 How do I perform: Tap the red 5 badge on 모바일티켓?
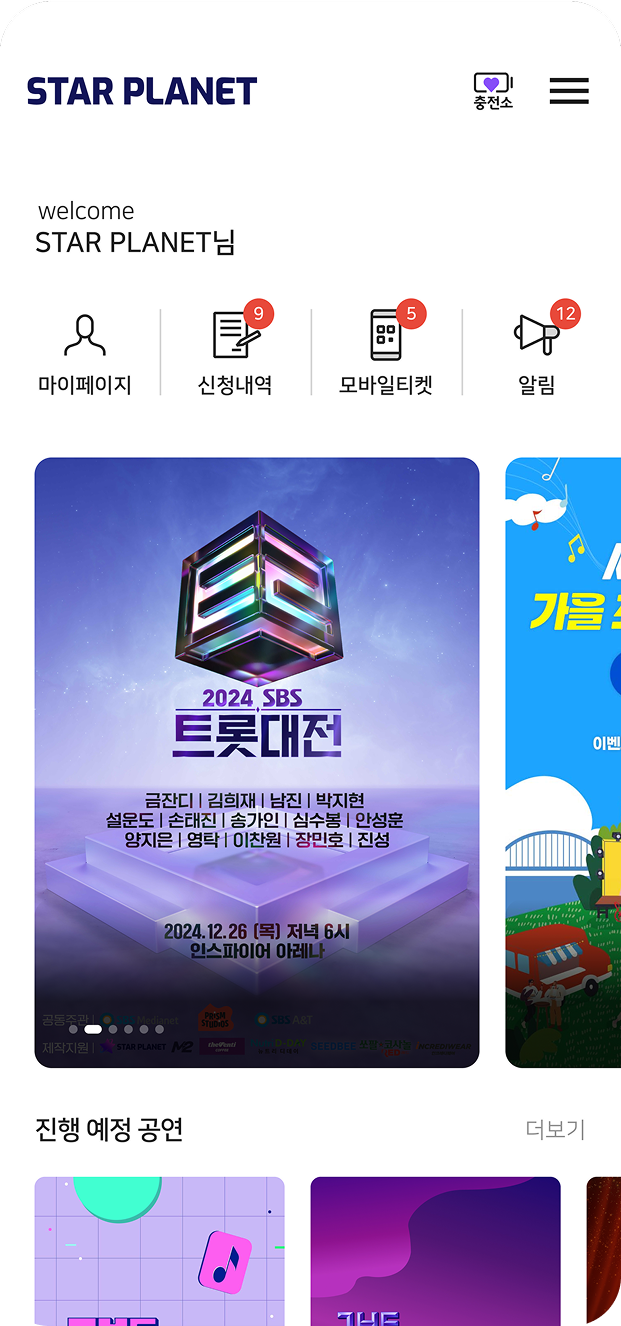click(x=411, y=314)
